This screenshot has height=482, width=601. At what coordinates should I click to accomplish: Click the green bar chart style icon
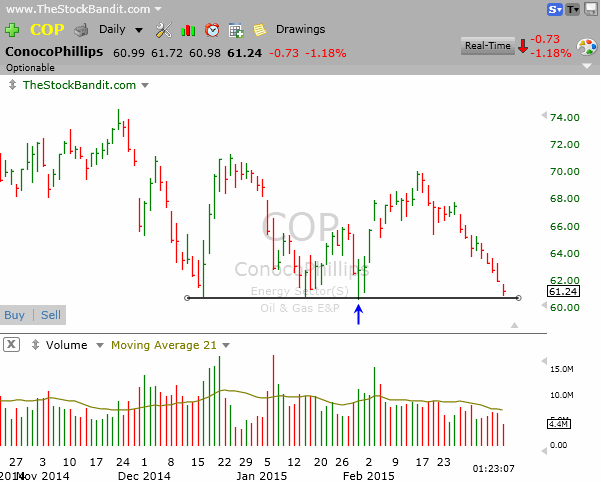(188, 30)
